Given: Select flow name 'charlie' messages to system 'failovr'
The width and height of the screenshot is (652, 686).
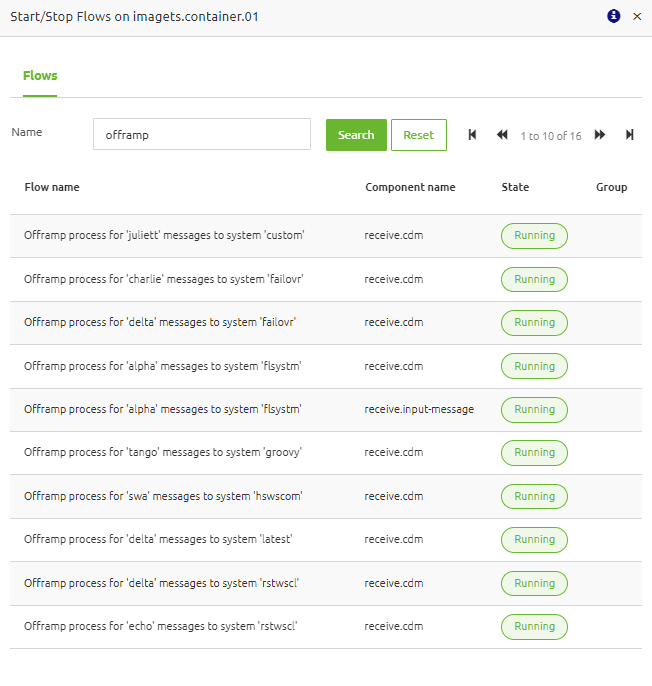Looking at the screenshot, I should point(164,279).
